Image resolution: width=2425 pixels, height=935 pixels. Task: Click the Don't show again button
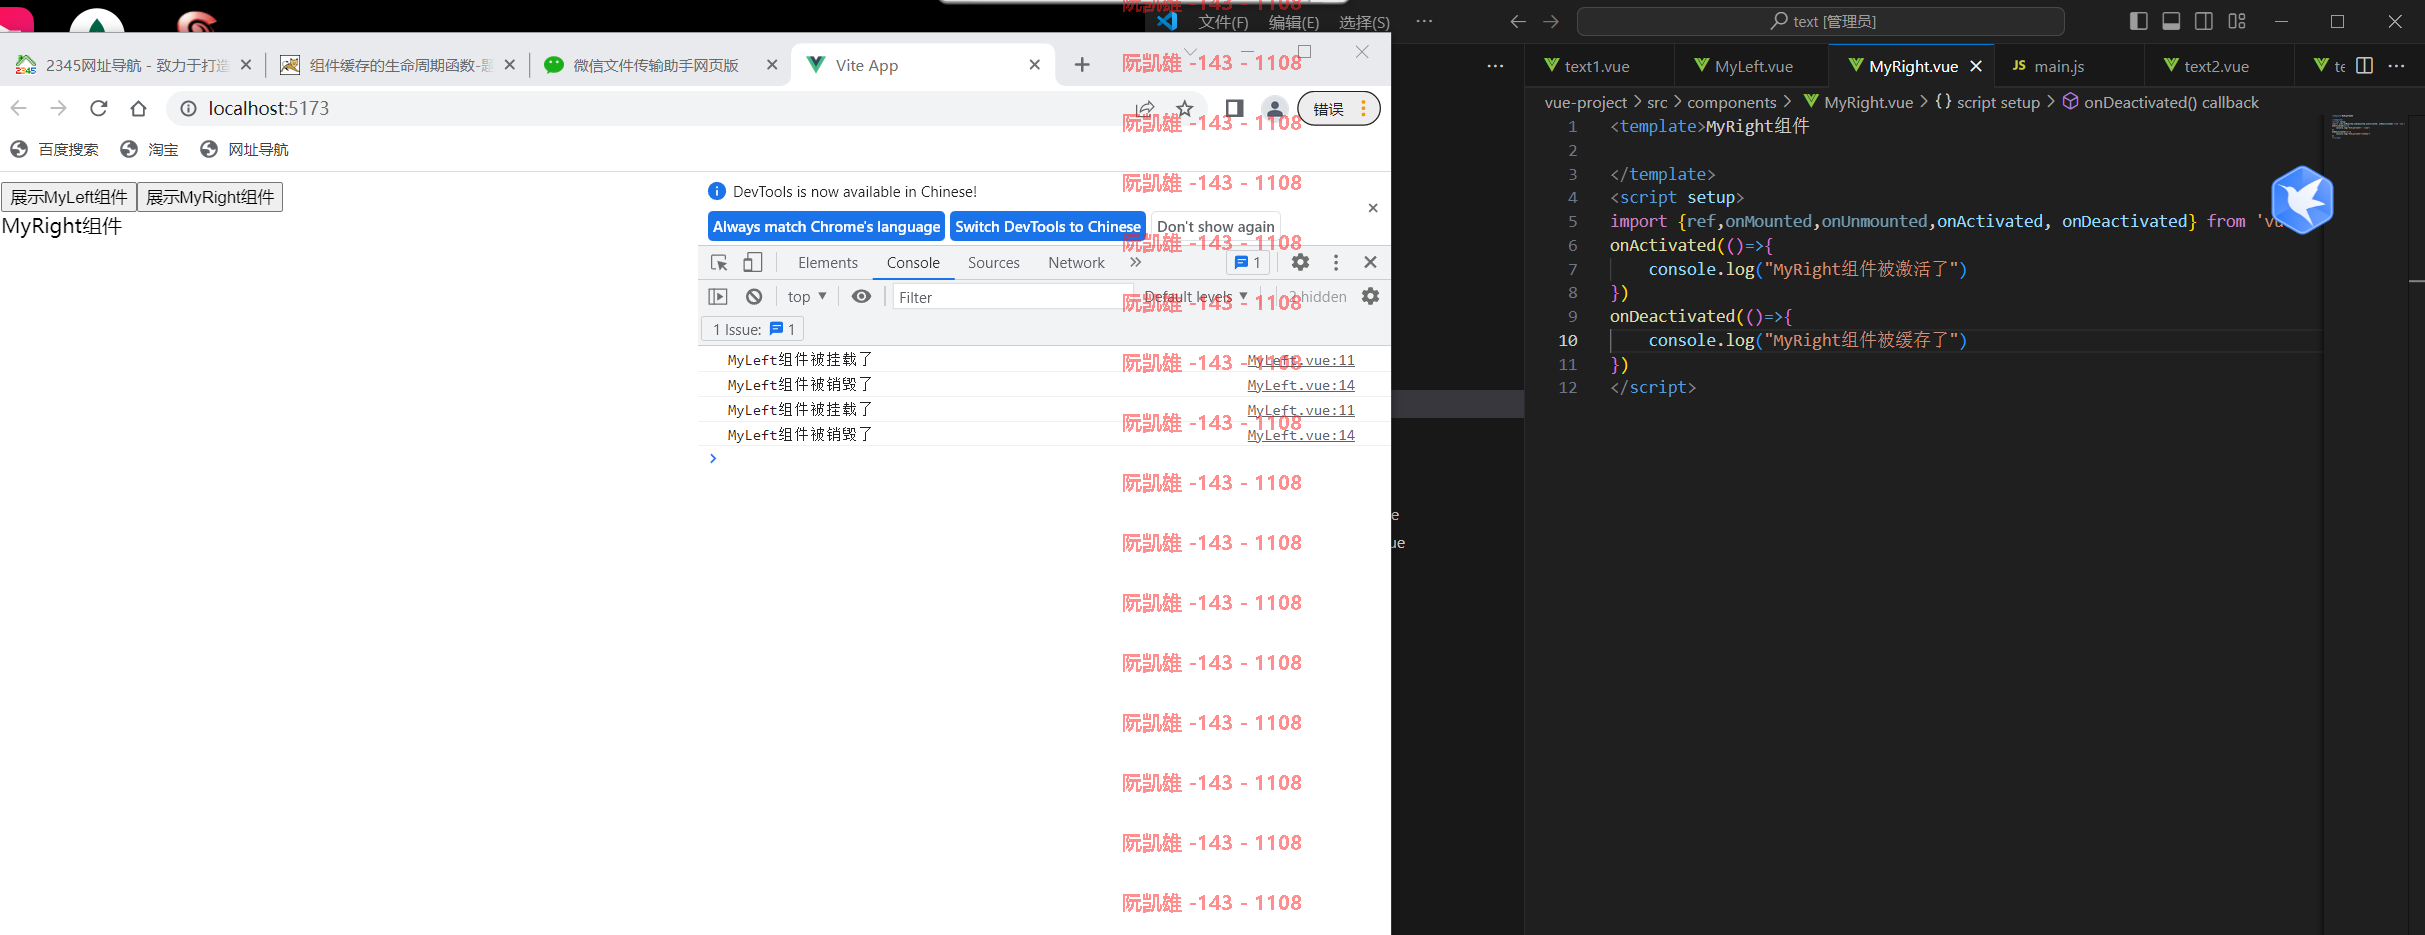coord(1215,227)
